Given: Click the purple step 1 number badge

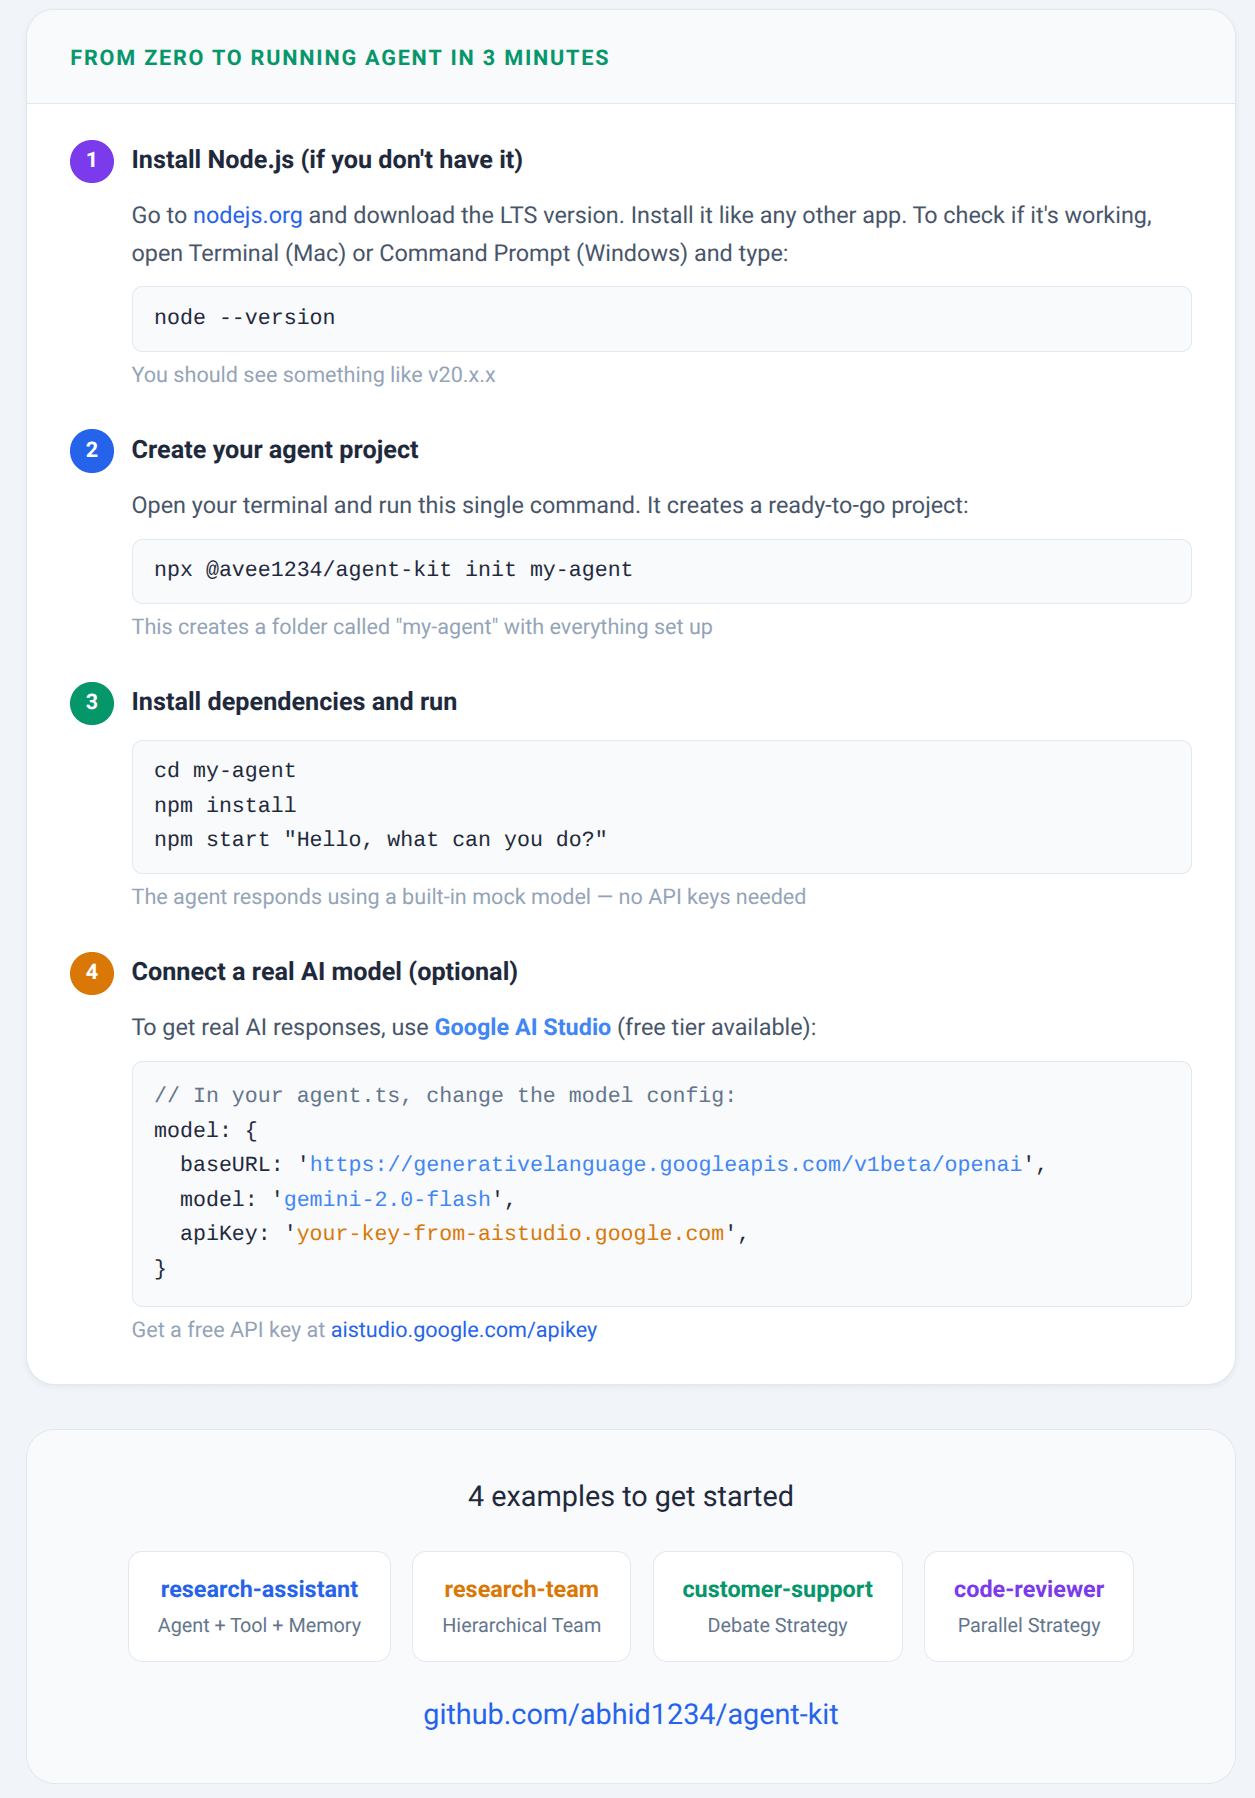Looking at the screenshot, I should [x=92, y=161].
